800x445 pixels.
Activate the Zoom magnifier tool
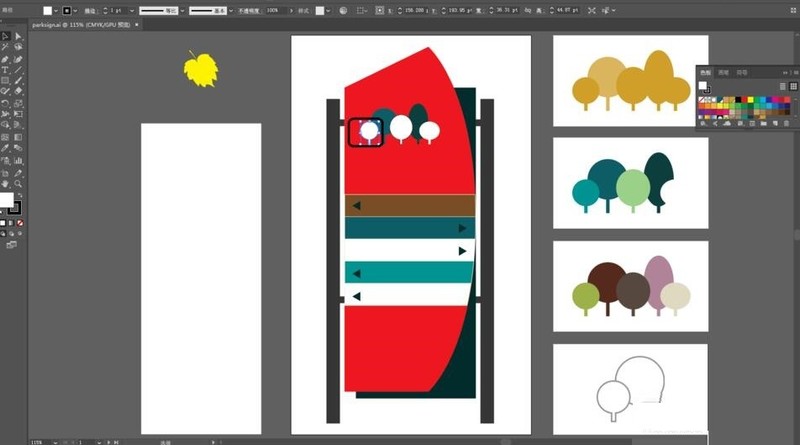click(x=18, y=184)
